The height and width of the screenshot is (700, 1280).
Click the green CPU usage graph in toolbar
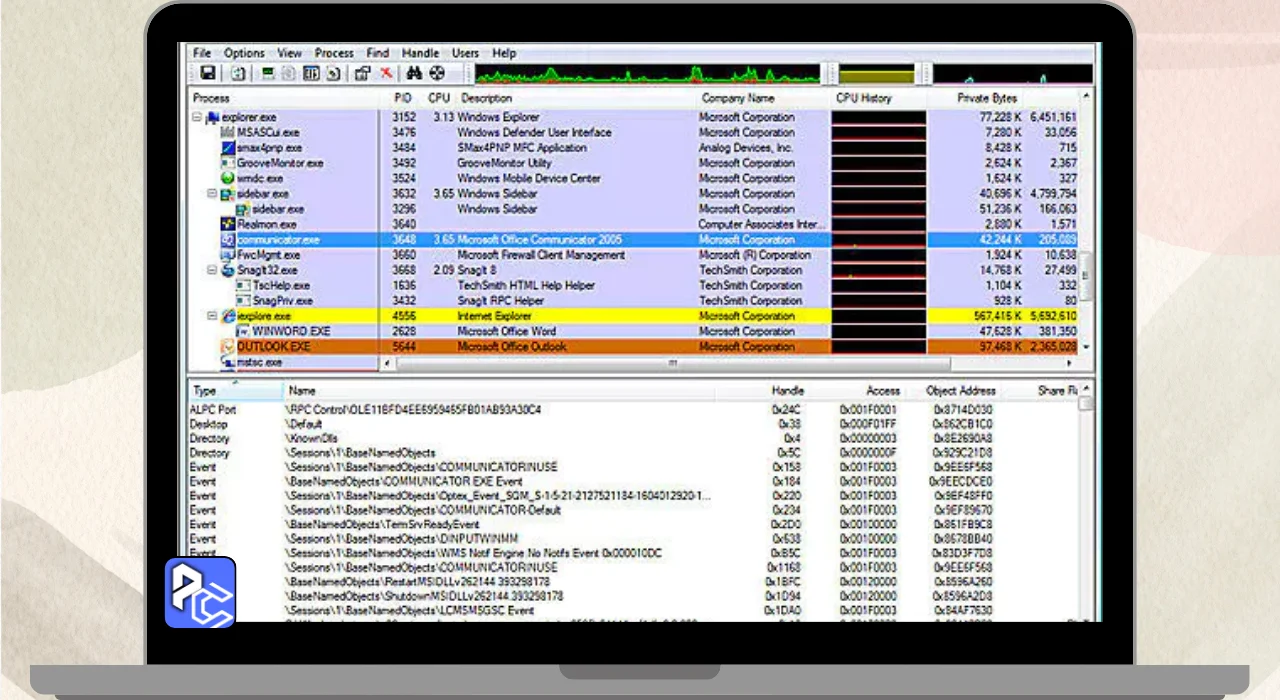tap(646, 74)
